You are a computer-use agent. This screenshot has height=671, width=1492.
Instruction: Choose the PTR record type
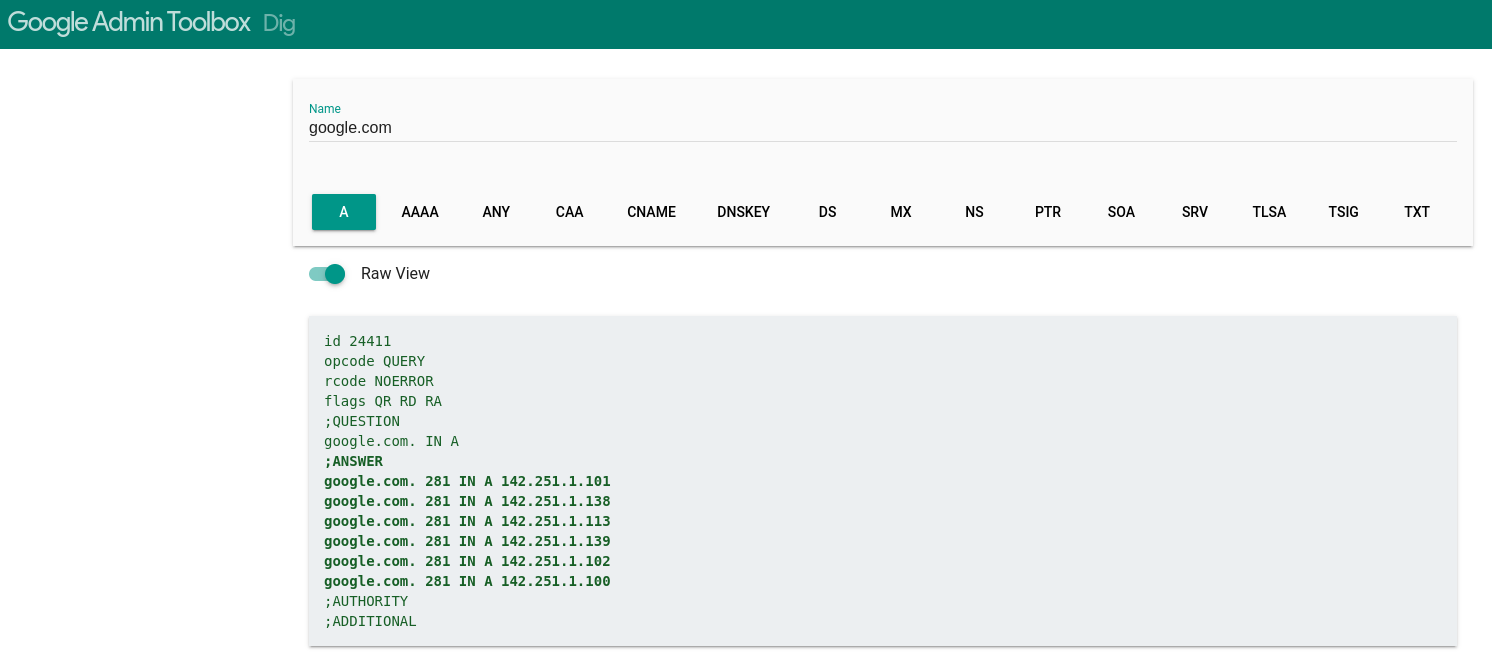1048,212
